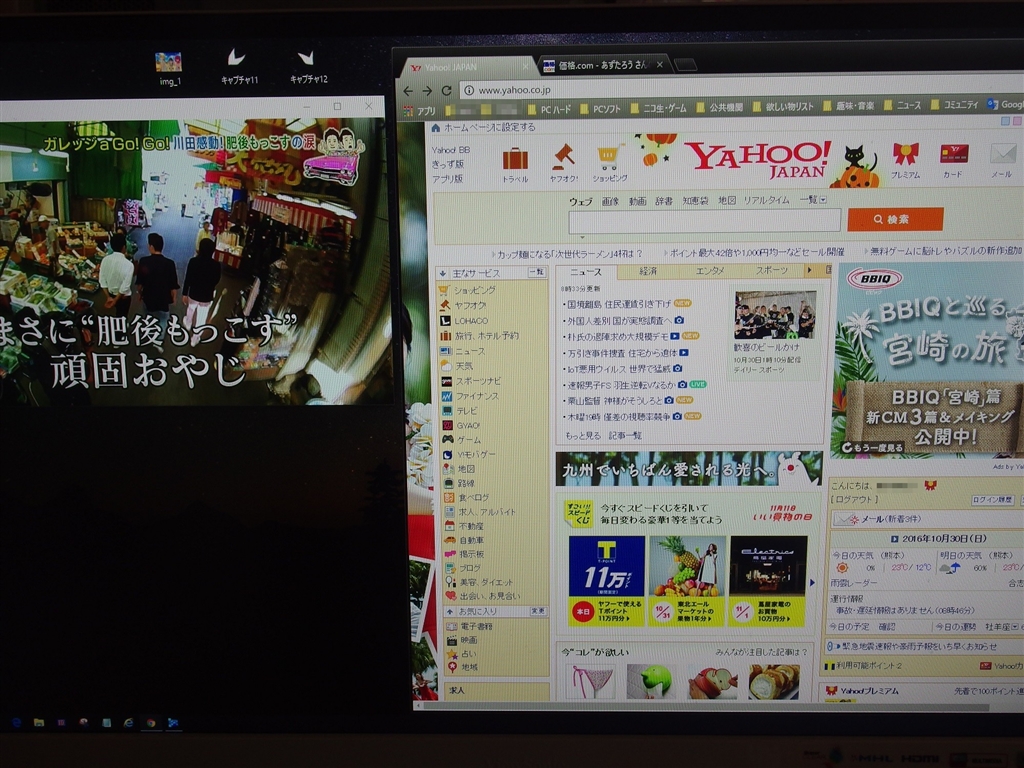Click the orange 検索 search button
Viewport: 1024px width, 768px height.
click(x=895, y=219)
